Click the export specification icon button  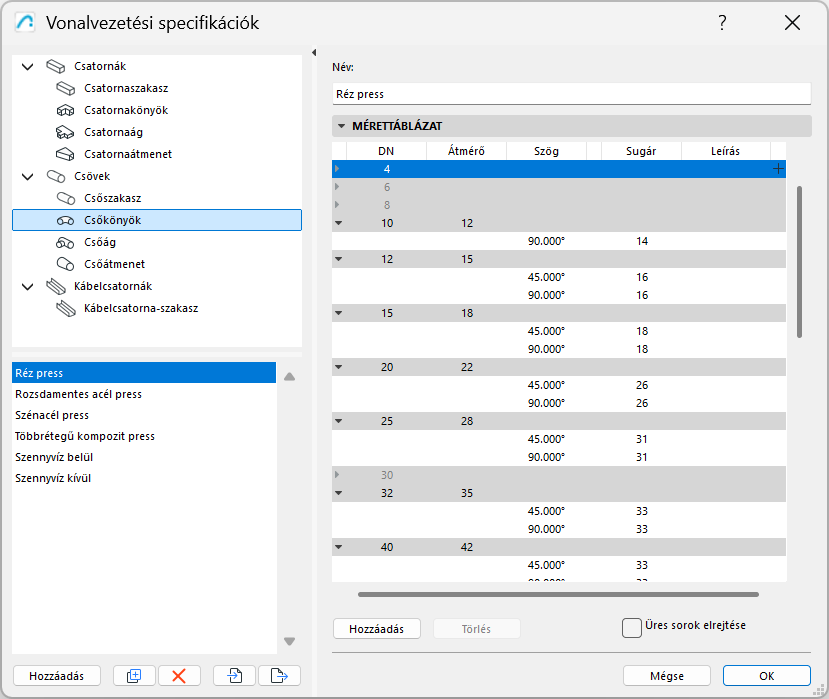click(x=279, y=676)
